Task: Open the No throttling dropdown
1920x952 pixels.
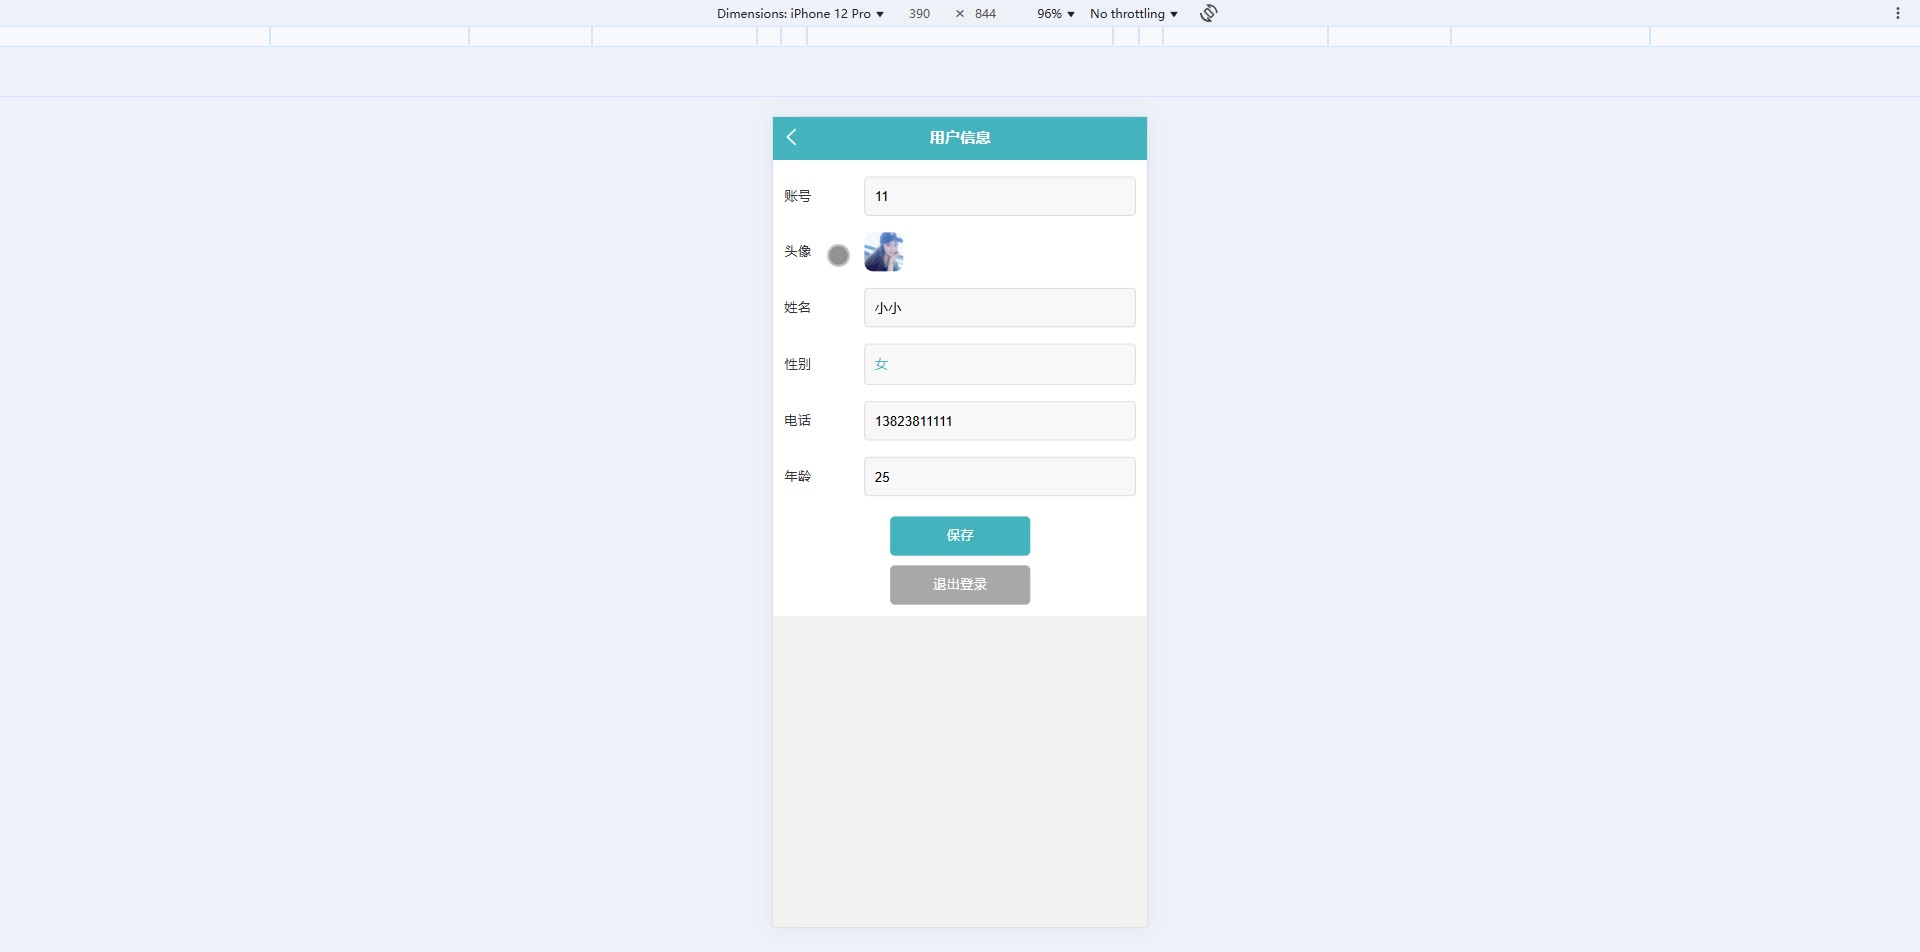Action: (1134, 13)
